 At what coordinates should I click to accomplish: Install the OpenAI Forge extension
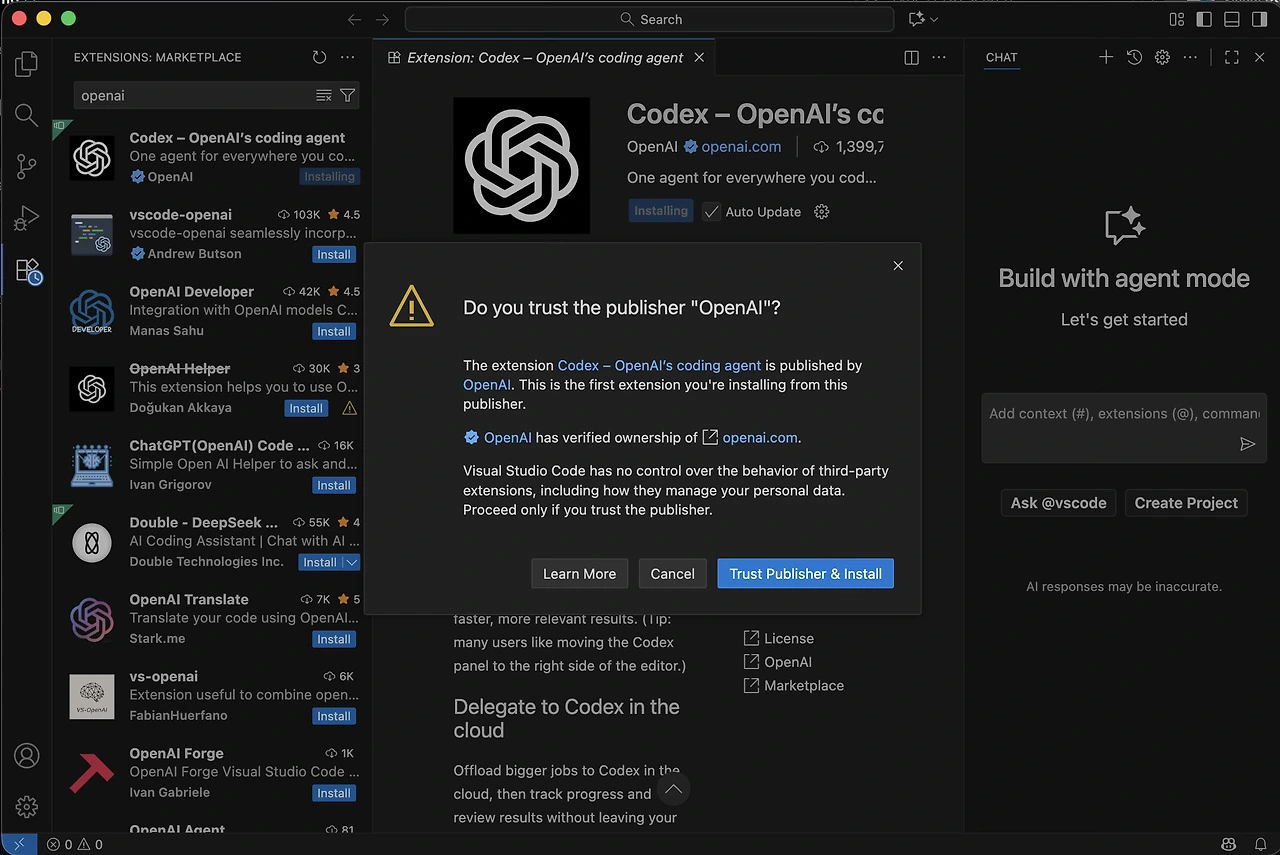(x=333, y=793)
